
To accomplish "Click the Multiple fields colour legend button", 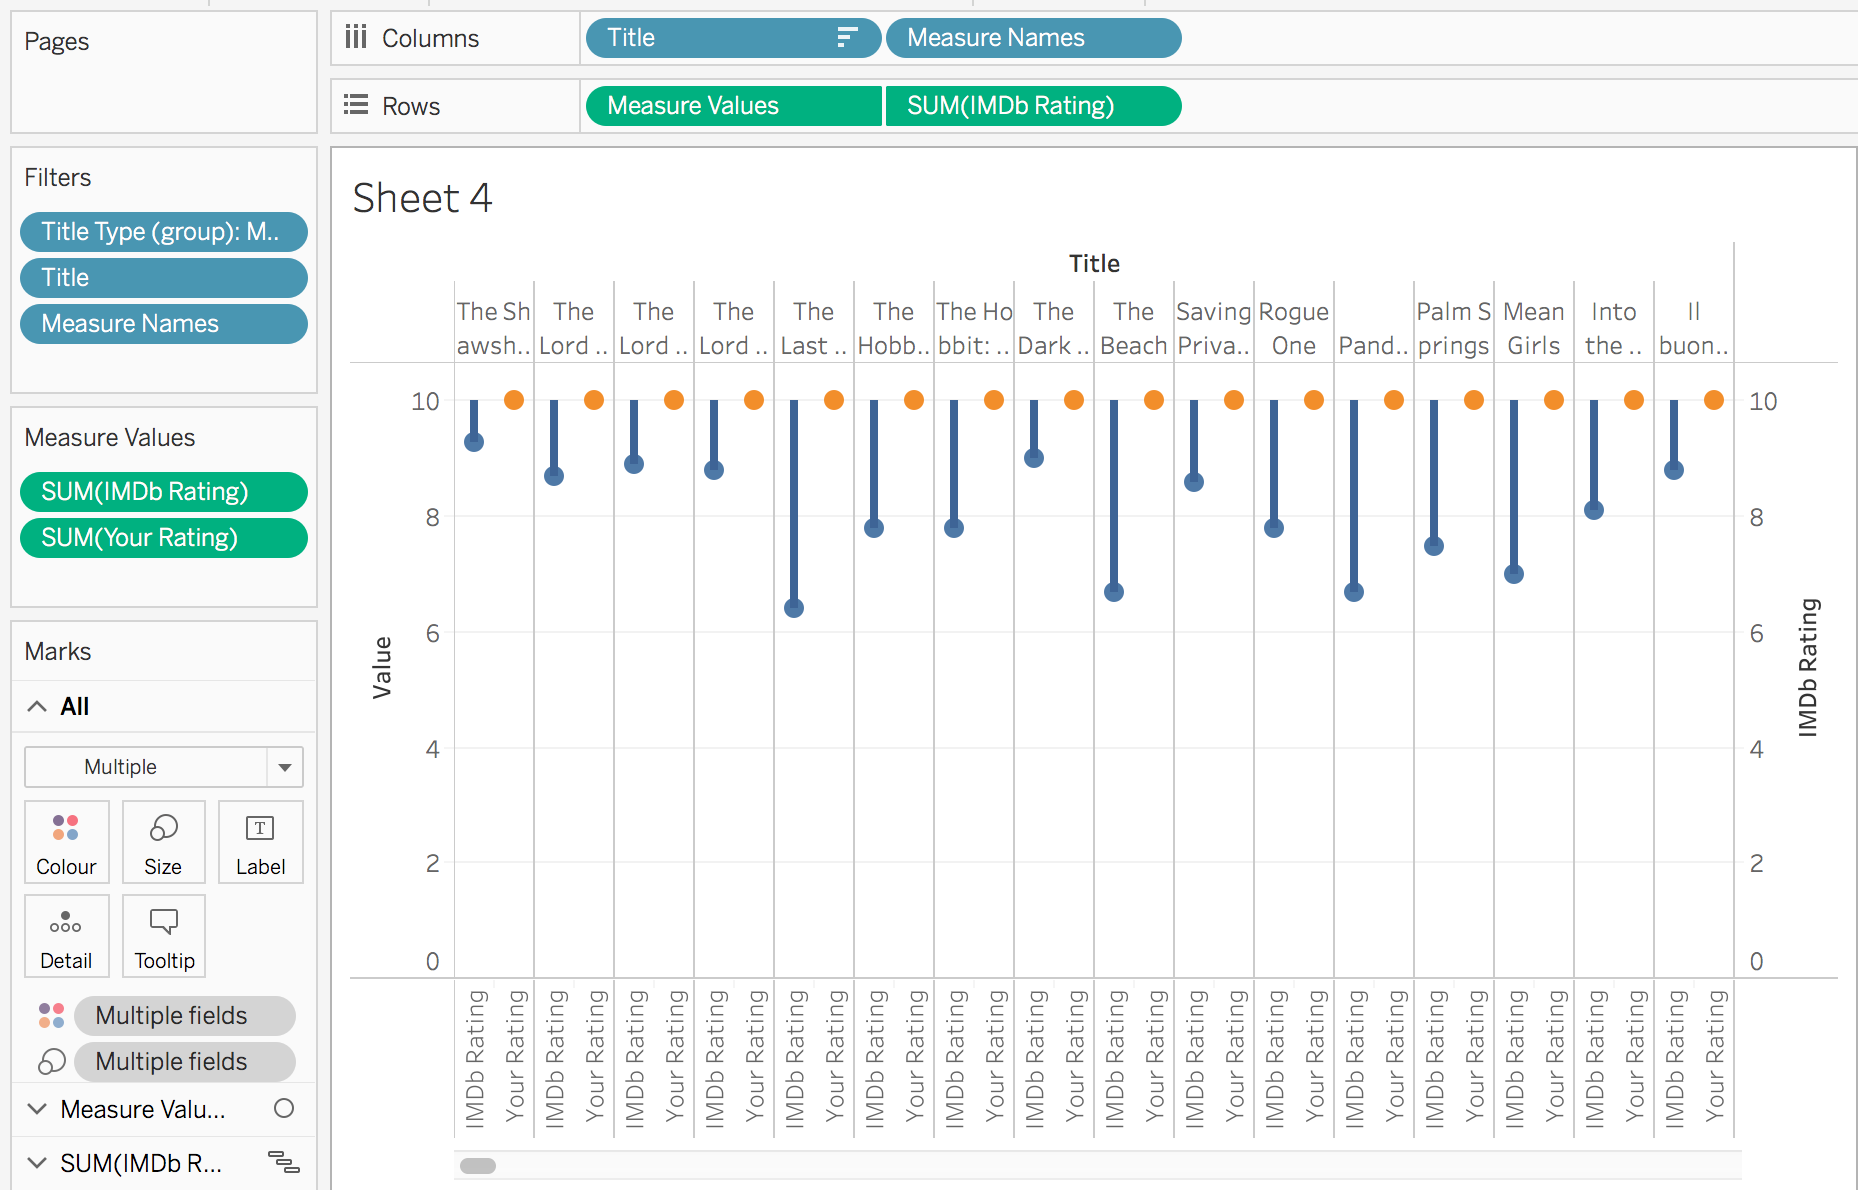I will (x=184, y=1015).
